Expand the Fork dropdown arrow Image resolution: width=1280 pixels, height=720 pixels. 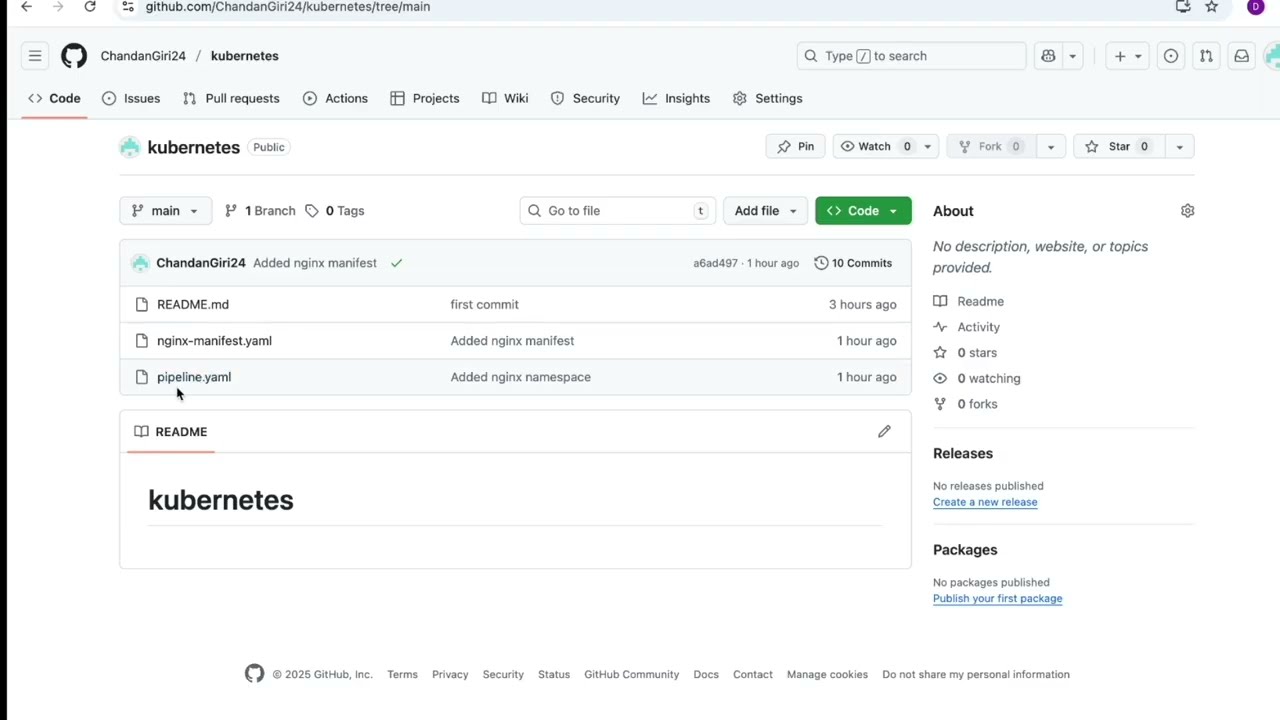(1050, 147)
